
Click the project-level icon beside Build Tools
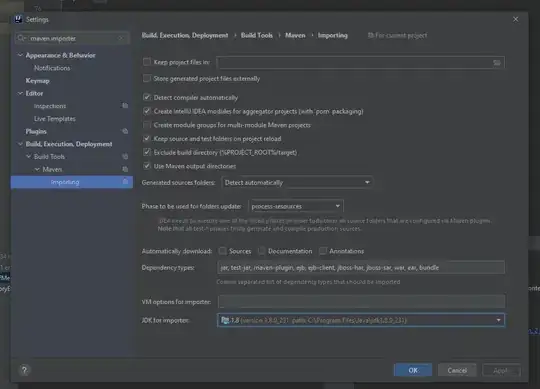pos(125,157)
